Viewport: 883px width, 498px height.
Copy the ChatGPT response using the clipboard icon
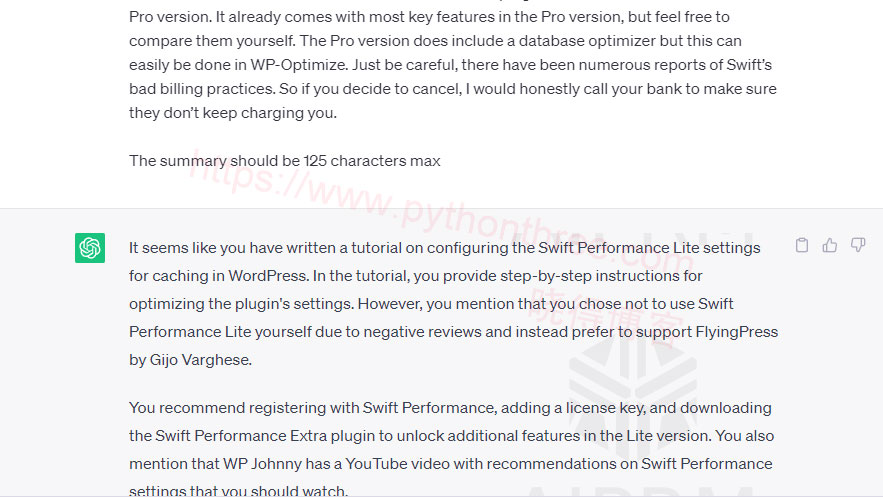802,245
